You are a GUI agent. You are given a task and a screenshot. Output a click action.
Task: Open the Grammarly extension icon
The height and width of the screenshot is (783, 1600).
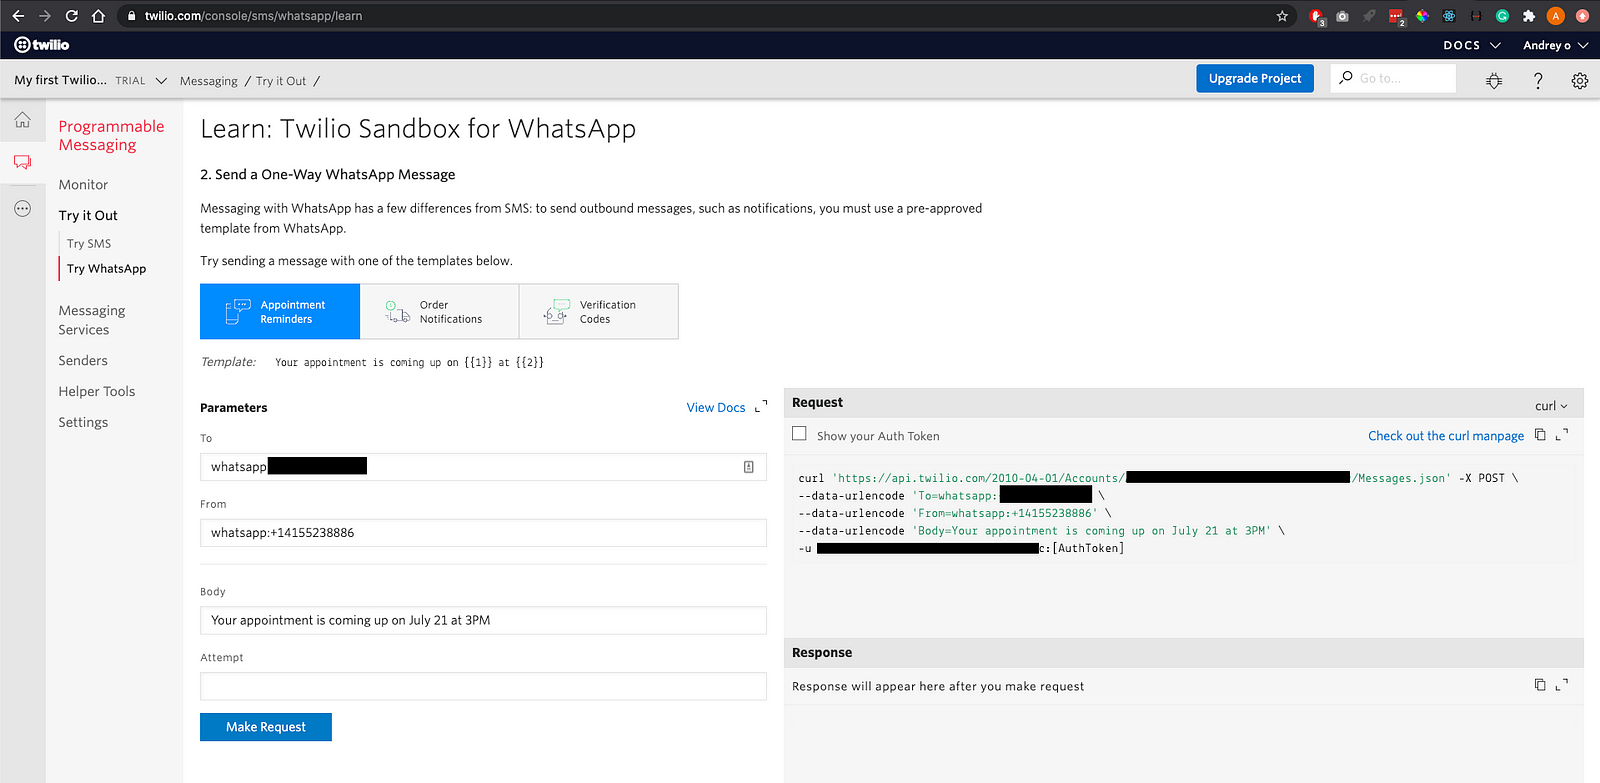(1502, 16)
